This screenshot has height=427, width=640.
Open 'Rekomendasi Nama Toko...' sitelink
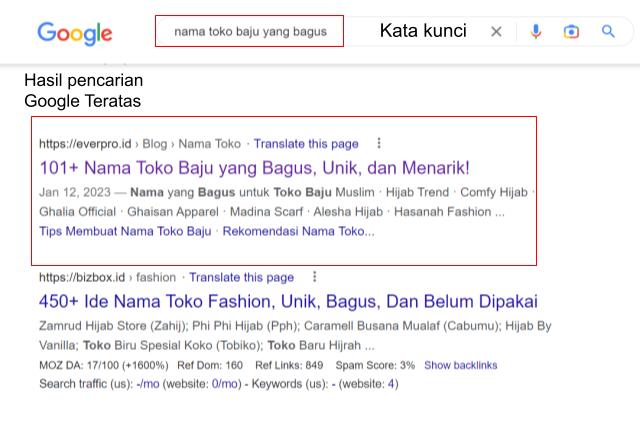point(298,231)
